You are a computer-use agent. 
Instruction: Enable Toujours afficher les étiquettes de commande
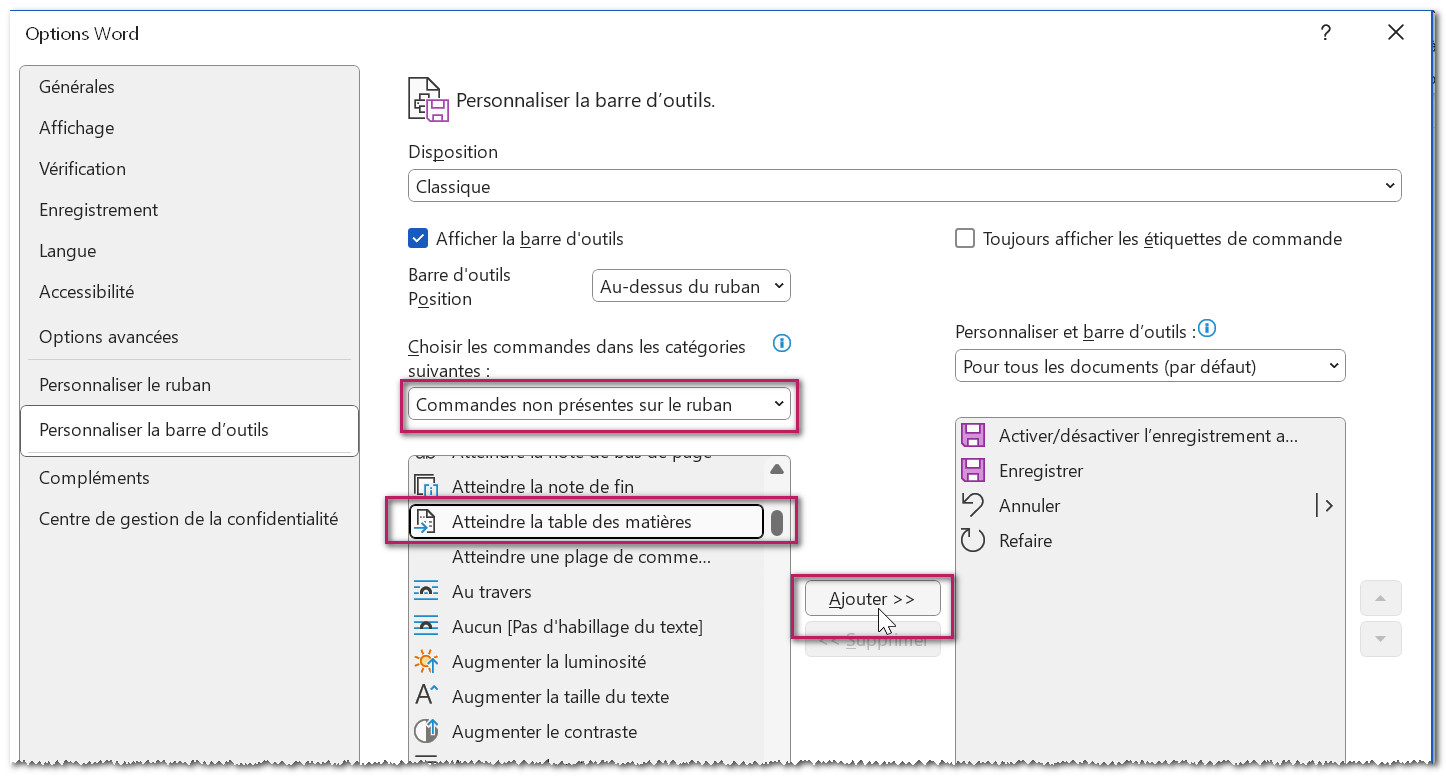tap(965, 239)
